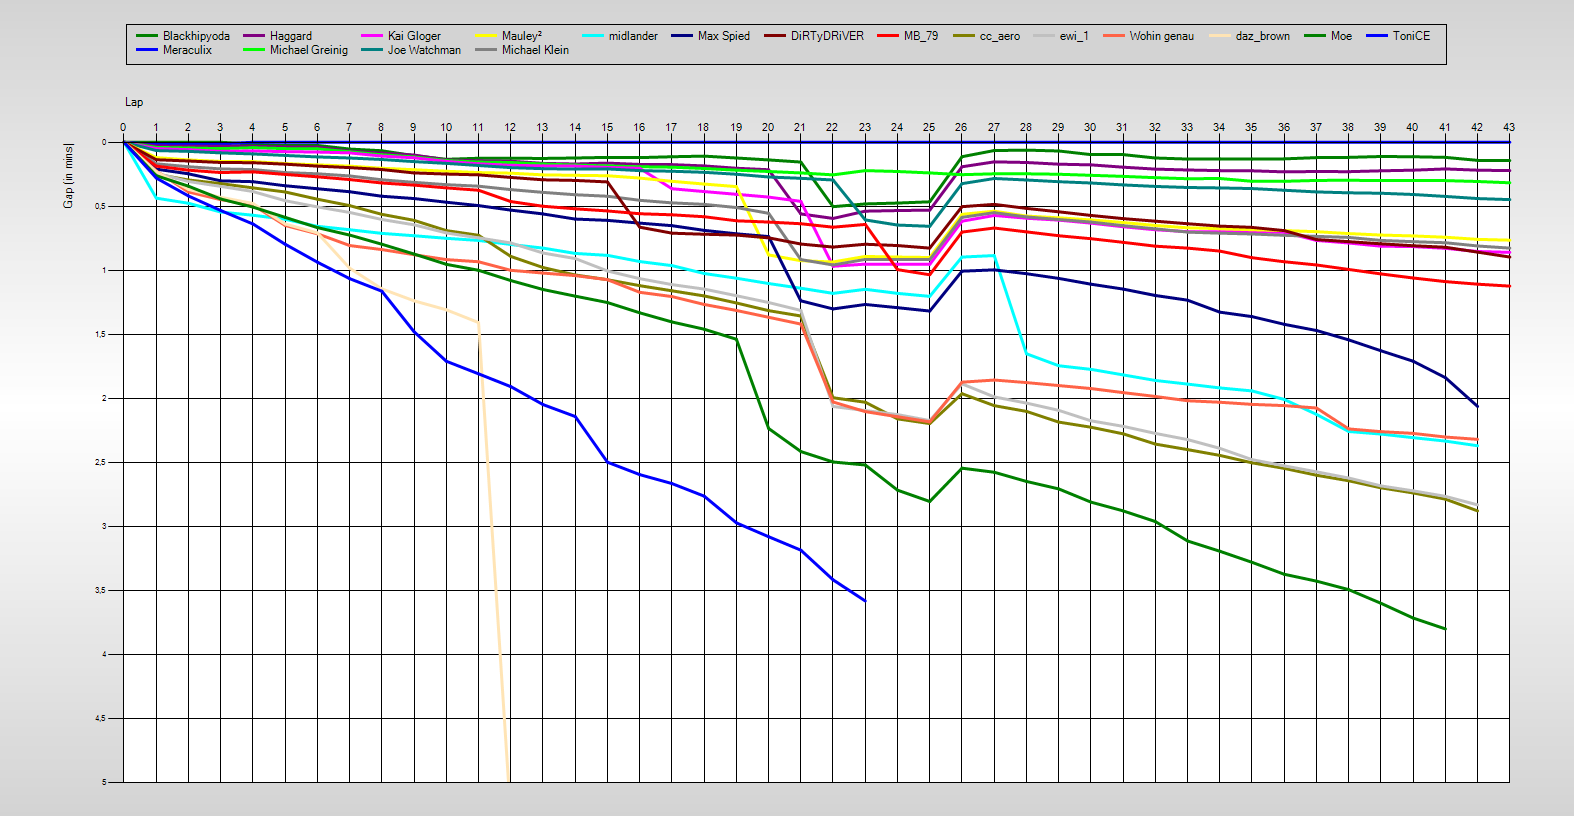This screenshot has height=816, width=1574.
Task: Select the Meraculix blue legend swatch
Action: [x=147, y=50]
